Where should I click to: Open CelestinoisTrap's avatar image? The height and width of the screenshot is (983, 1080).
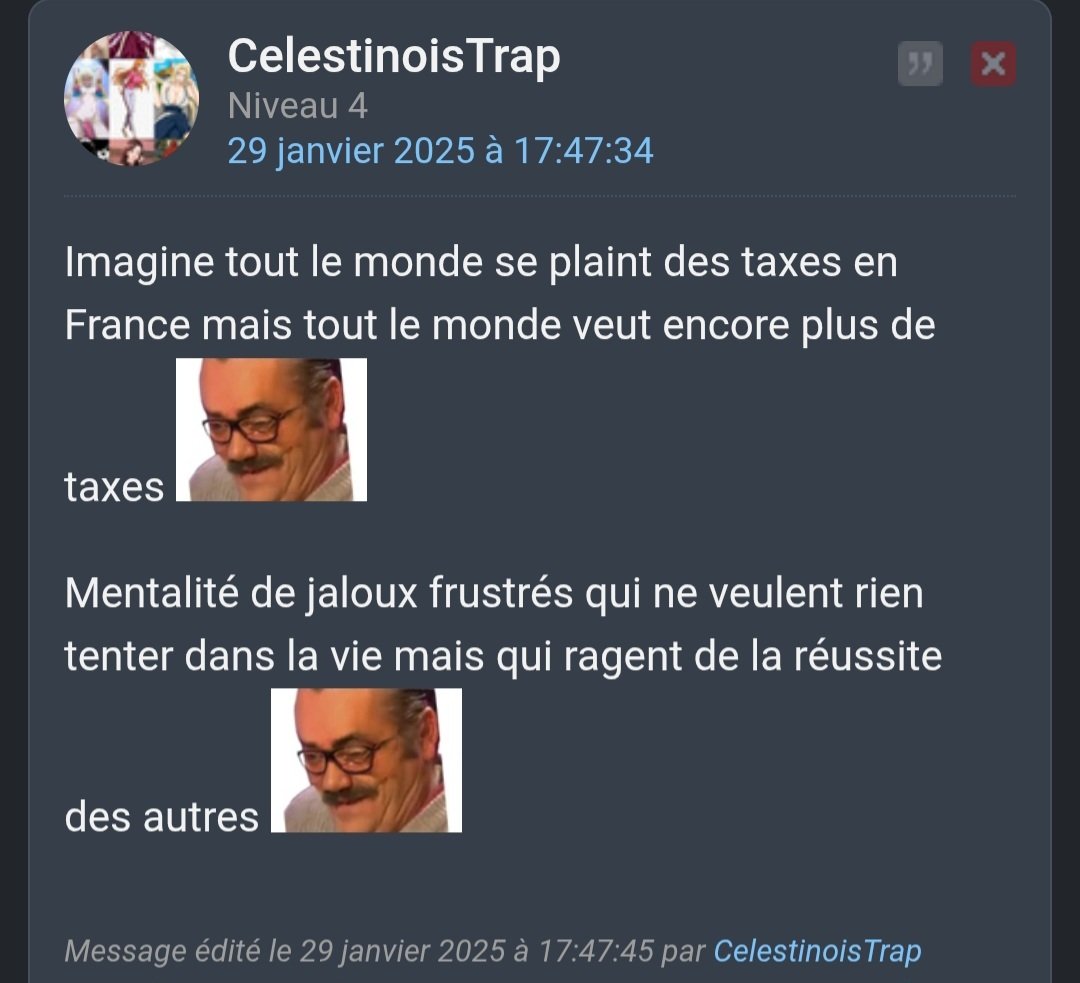coord(132,99)
